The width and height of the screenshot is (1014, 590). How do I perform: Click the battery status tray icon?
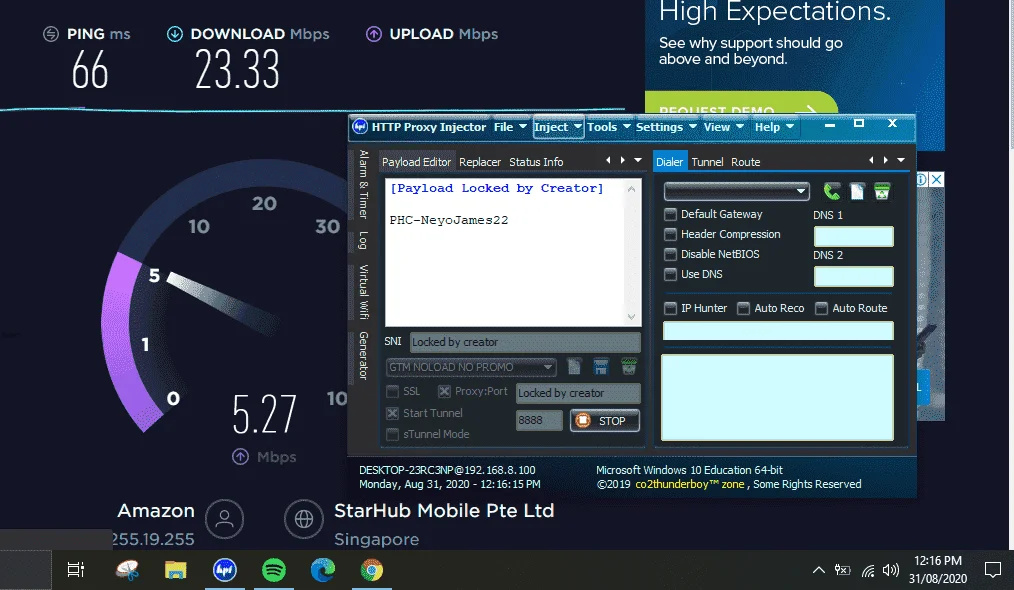(x=842, y=570)
